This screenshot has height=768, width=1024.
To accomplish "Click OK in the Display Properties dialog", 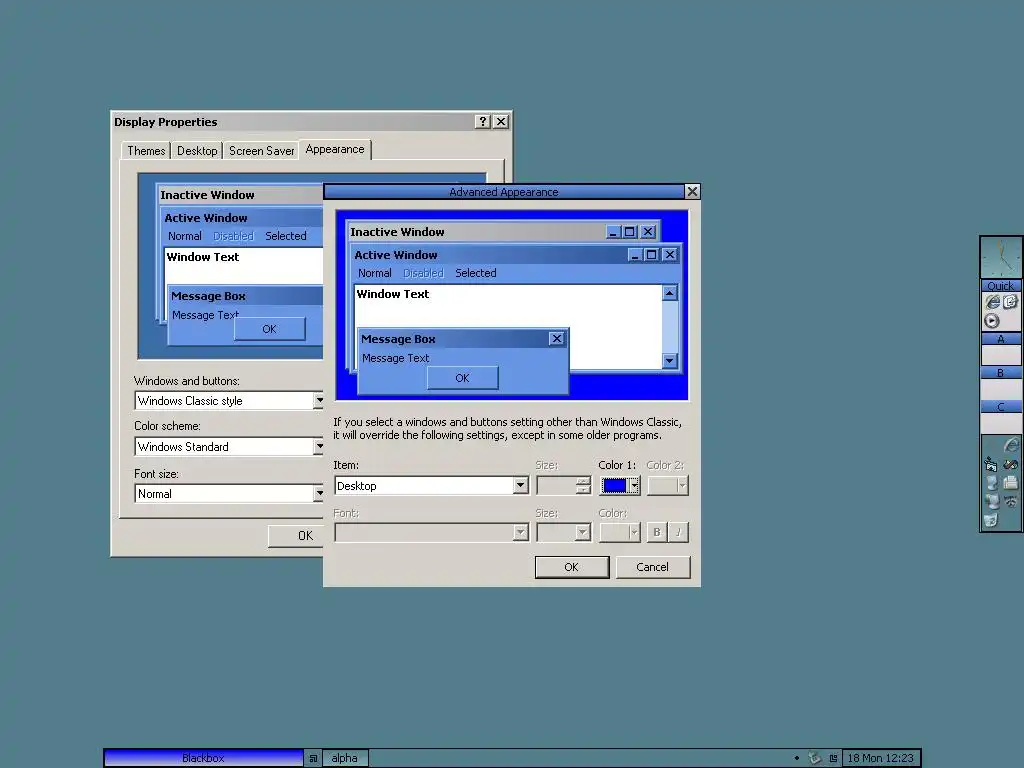I will click(297, 536).
